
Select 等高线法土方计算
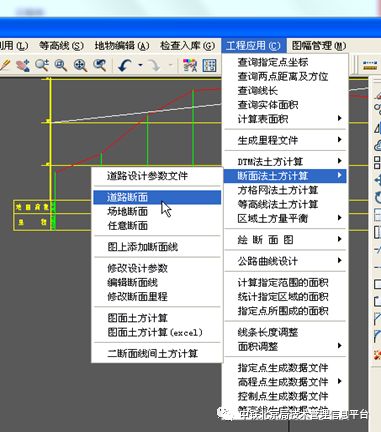[x=285, y=204]
